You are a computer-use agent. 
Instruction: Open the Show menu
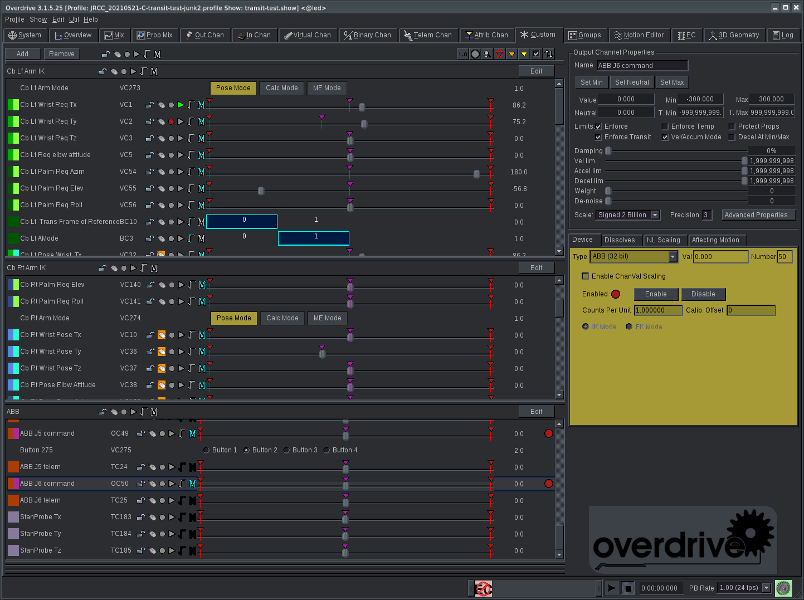pos(38,19)
